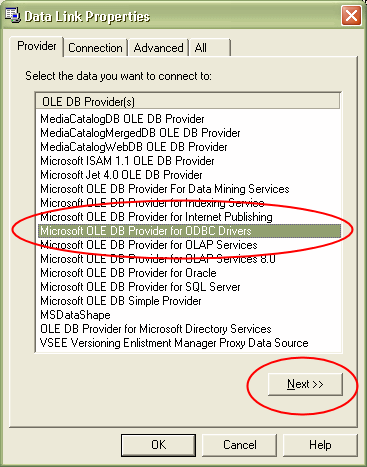Open the Advanced tab

click(x=158, y=48)
